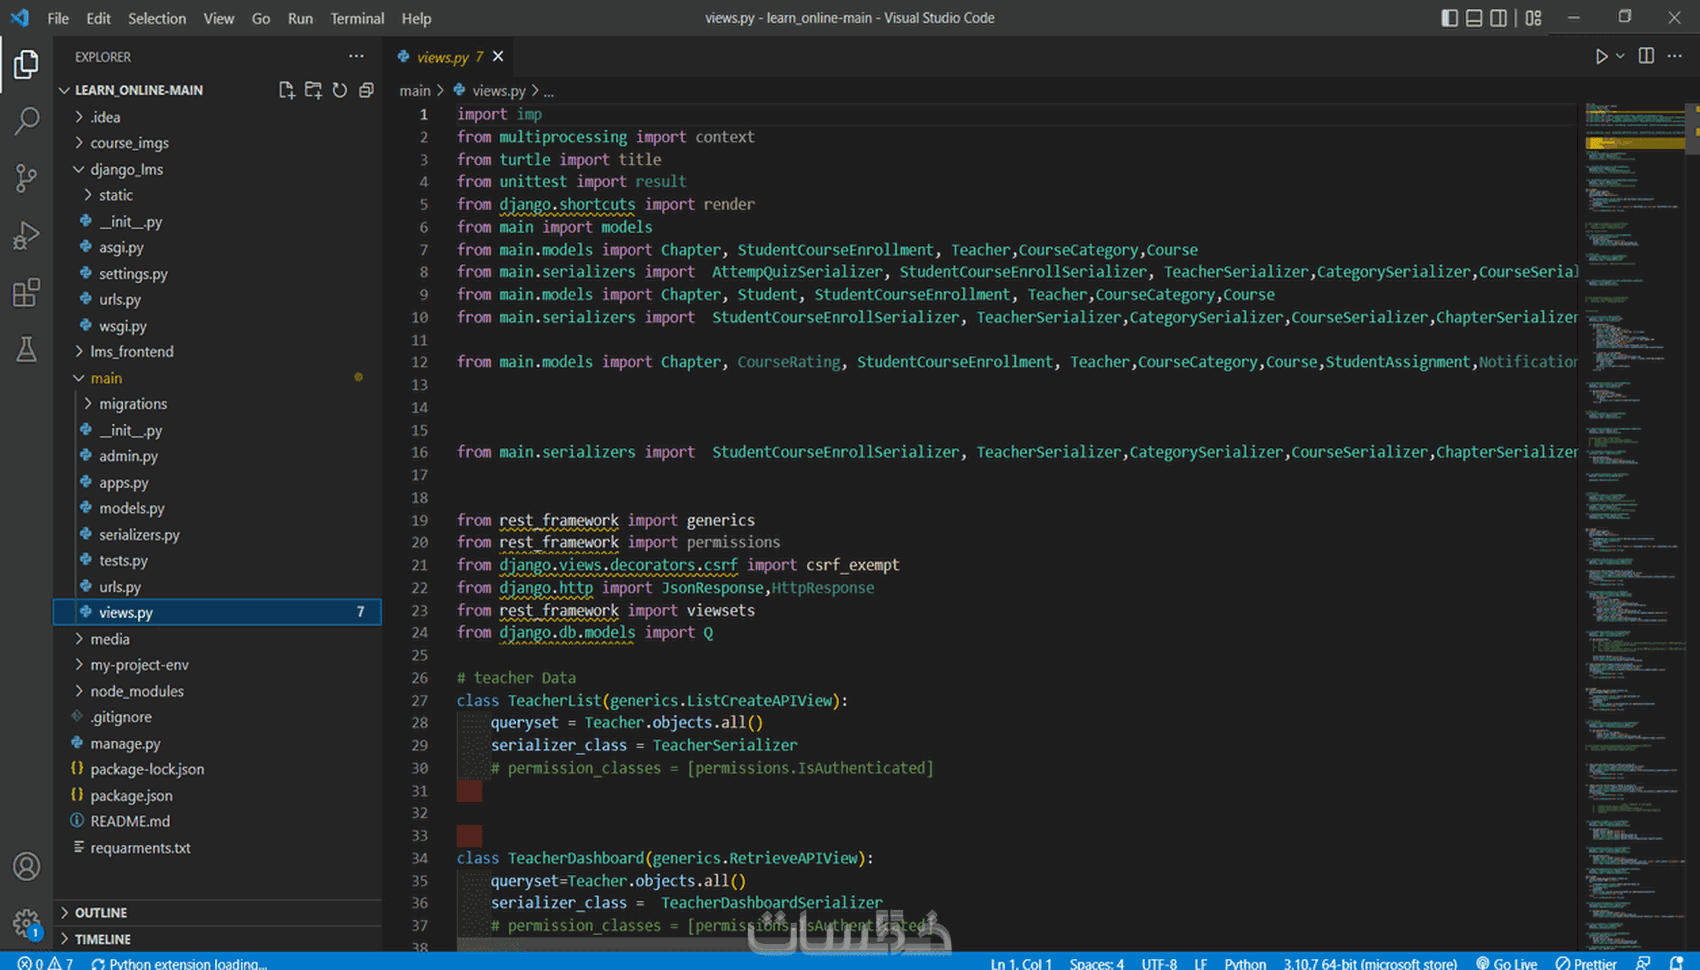Open the run options dropdown arrow

1620,57
